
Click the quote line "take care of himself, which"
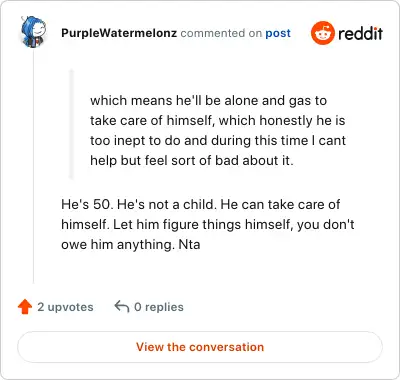[x=217, y=121]
